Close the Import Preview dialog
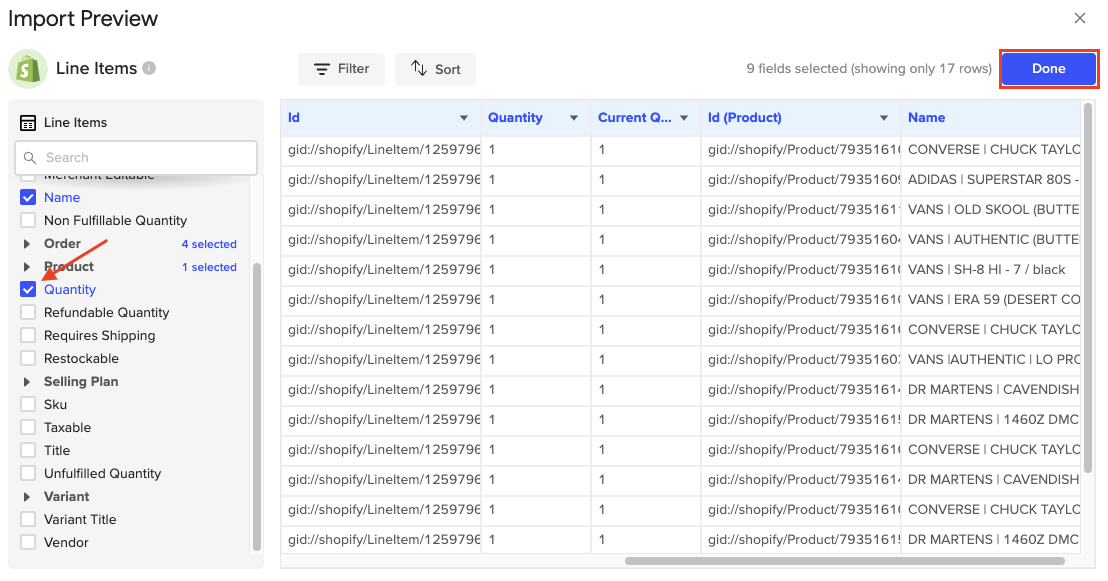Screen dimensions: 1108x581 tap(1080, 18)
